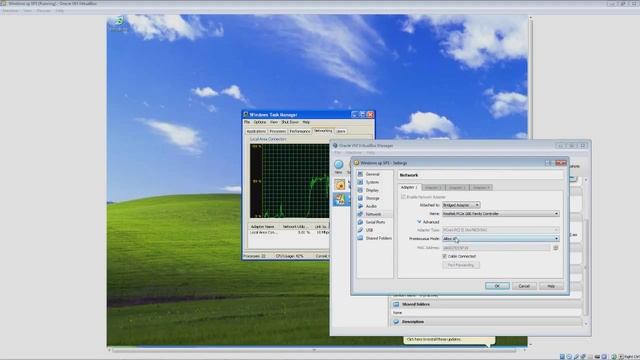Toggle Cable Connected checkbox
640x360 pixels.
[x=444, y=256]
